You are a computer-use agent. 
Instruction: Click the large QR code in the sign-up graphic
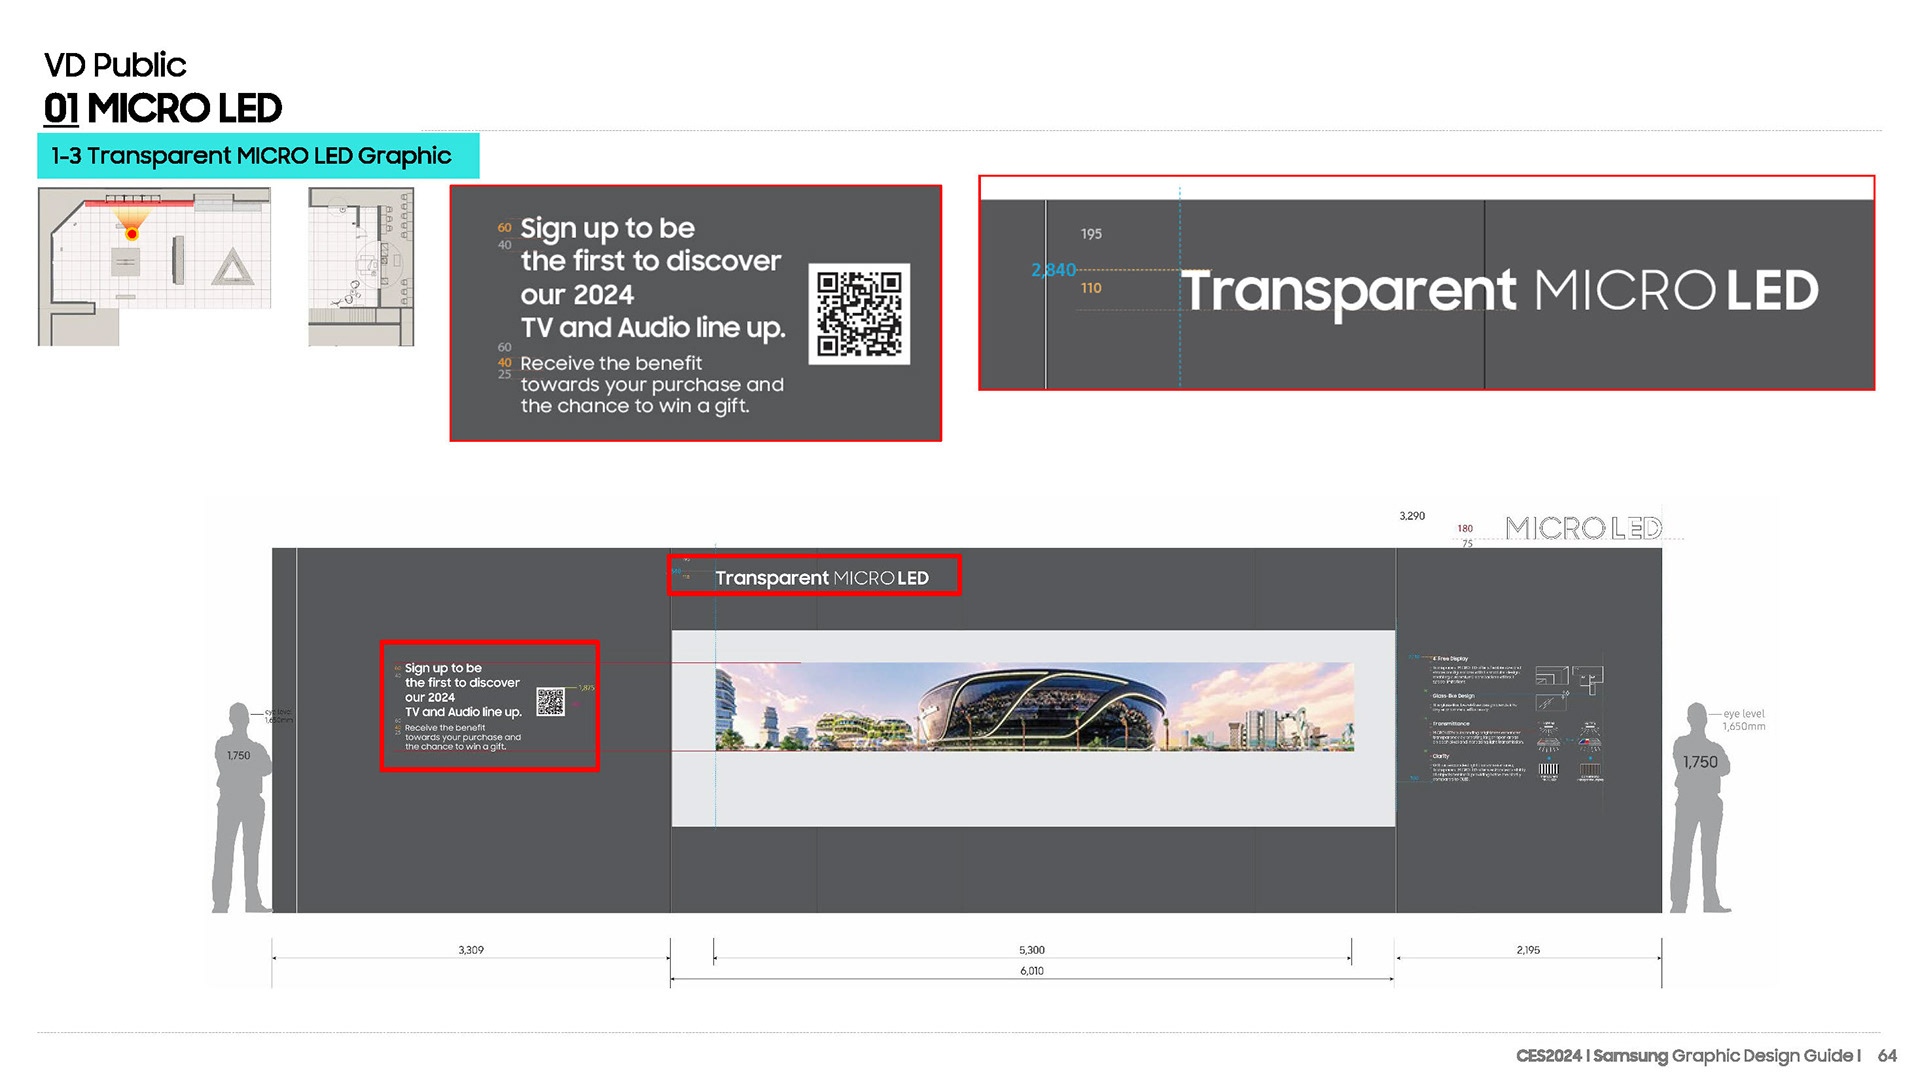tap(859, 314)
